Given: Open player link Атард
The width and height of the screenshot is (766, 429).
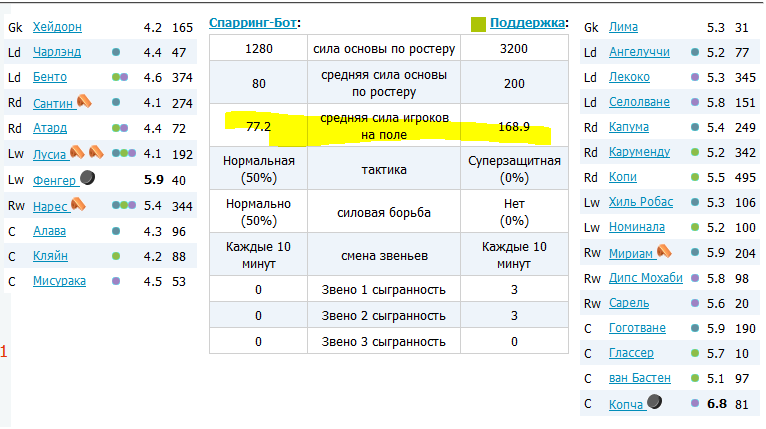Looking at the screenshot, I should [x=50, y=128].
